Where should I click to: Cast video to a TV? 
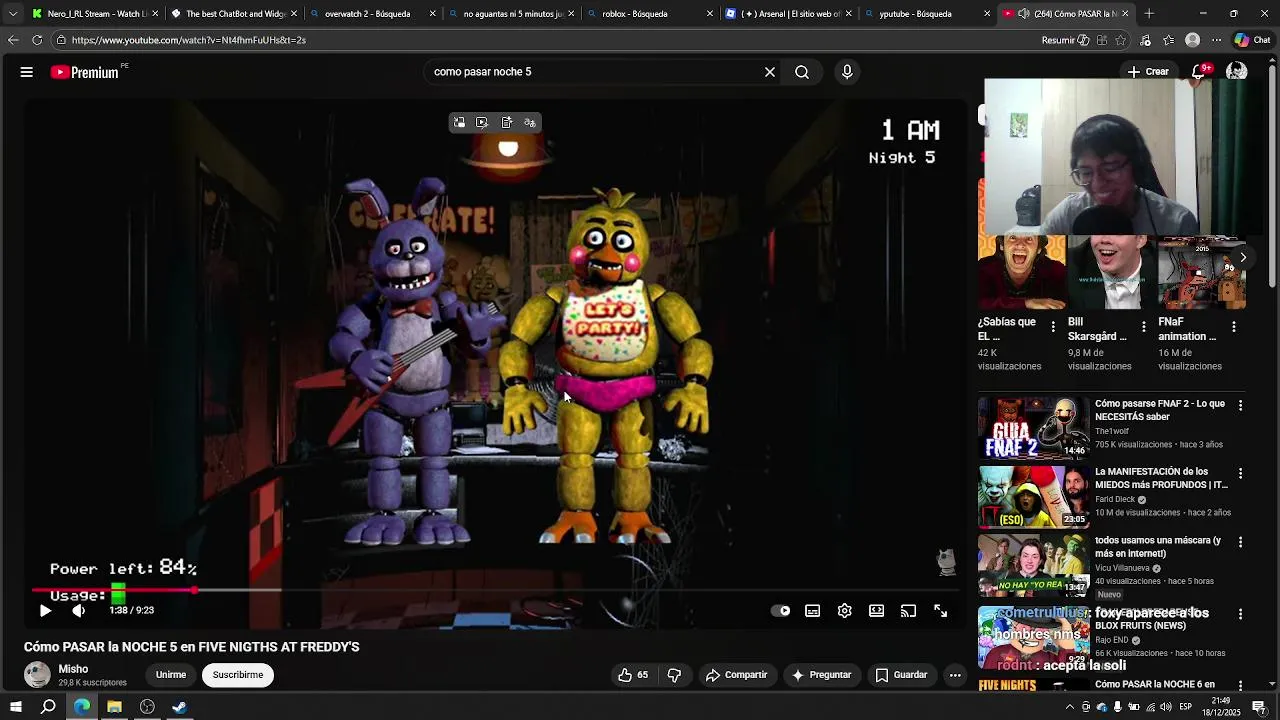tap(909, 611)
